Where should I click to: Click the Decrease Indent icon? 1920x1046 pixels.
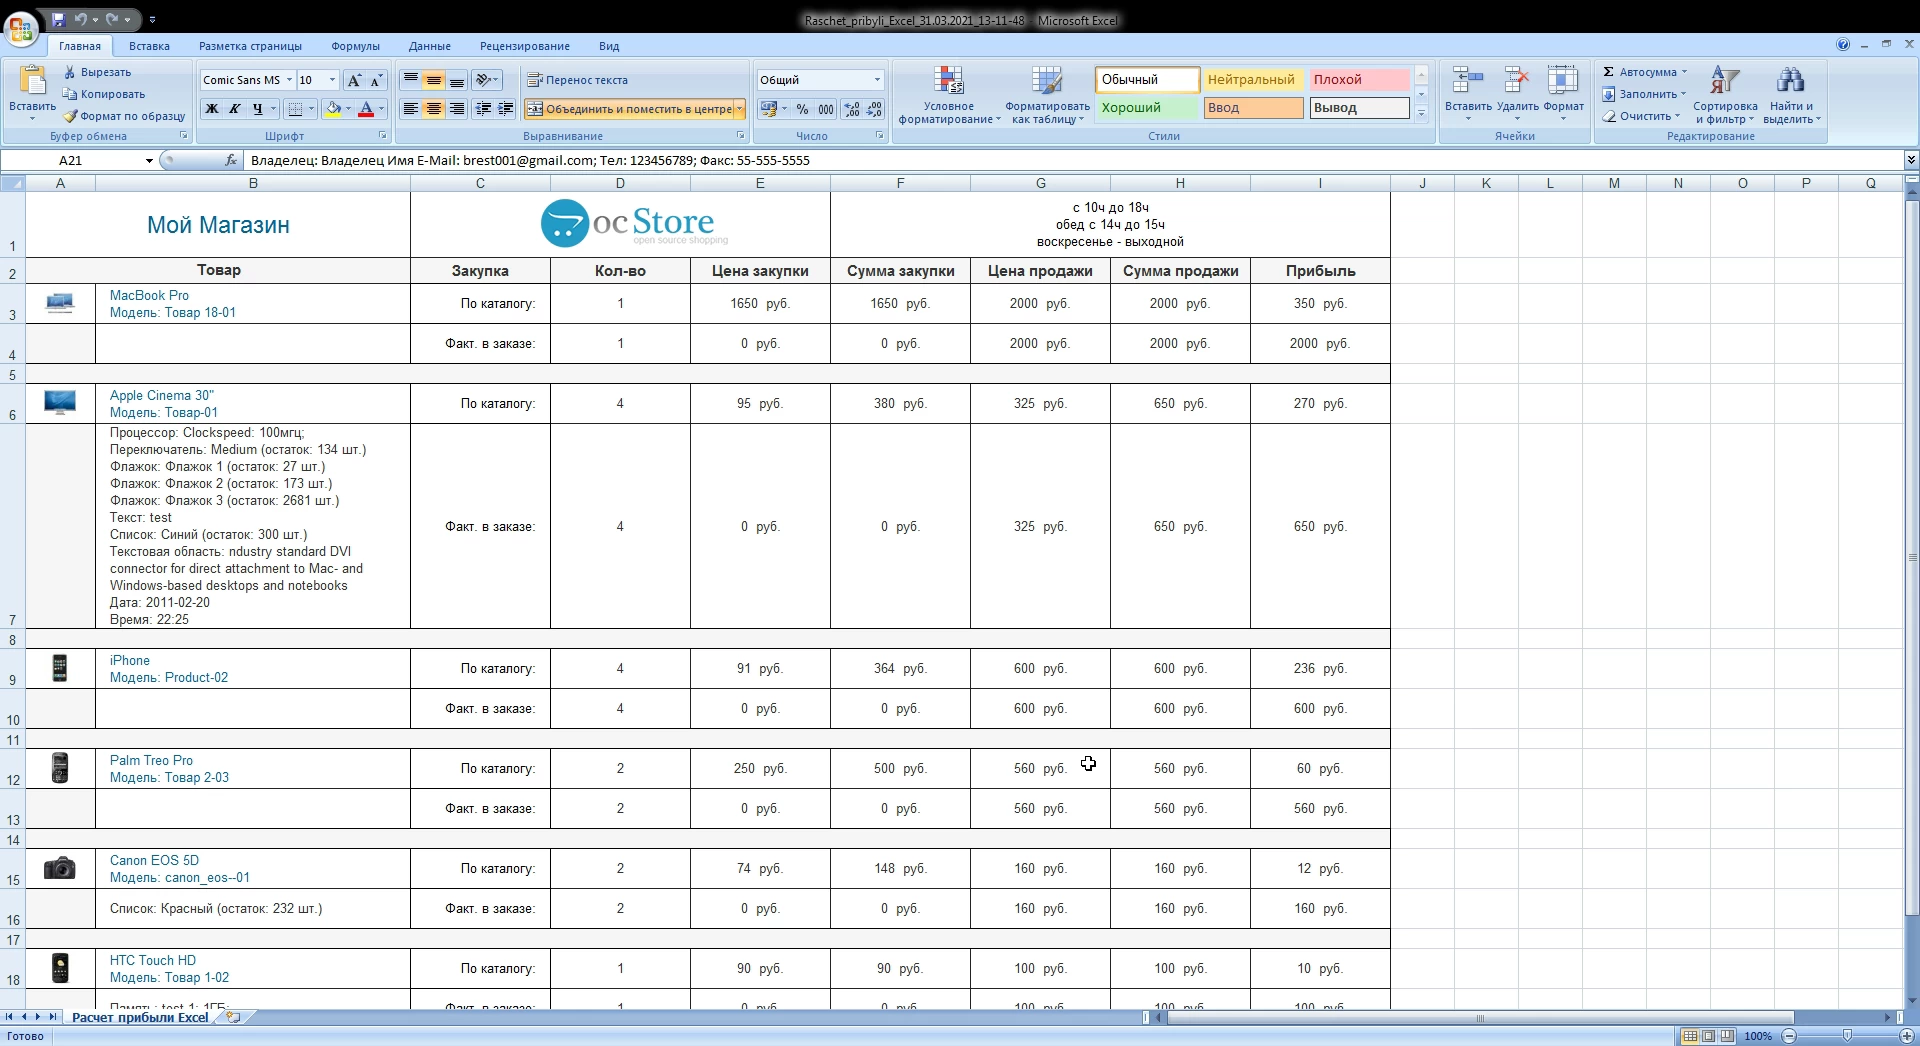[x=484, y=109]
